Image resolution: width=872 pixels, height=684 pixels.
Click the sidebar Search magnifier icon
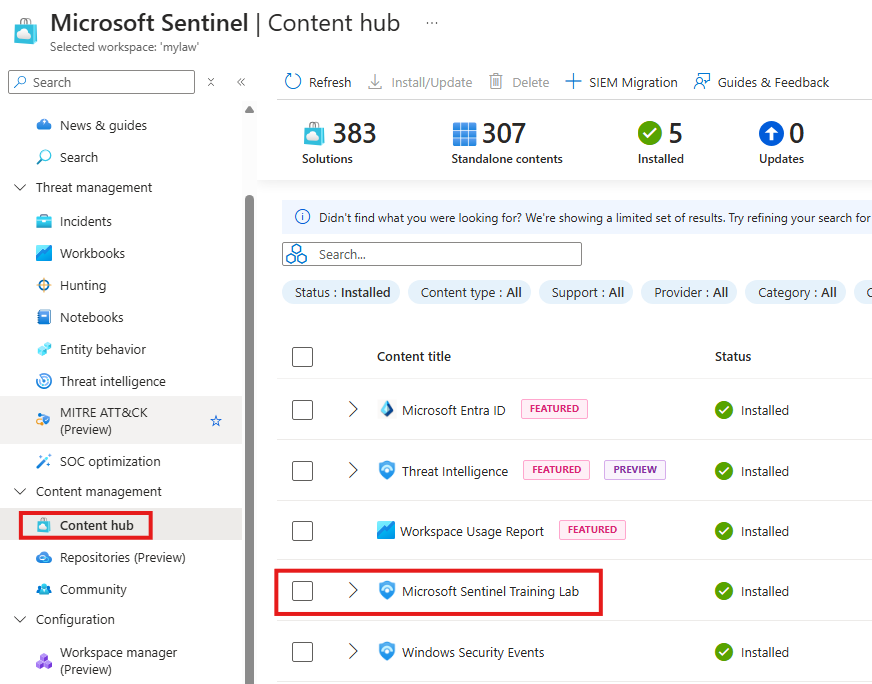(44, 157)
